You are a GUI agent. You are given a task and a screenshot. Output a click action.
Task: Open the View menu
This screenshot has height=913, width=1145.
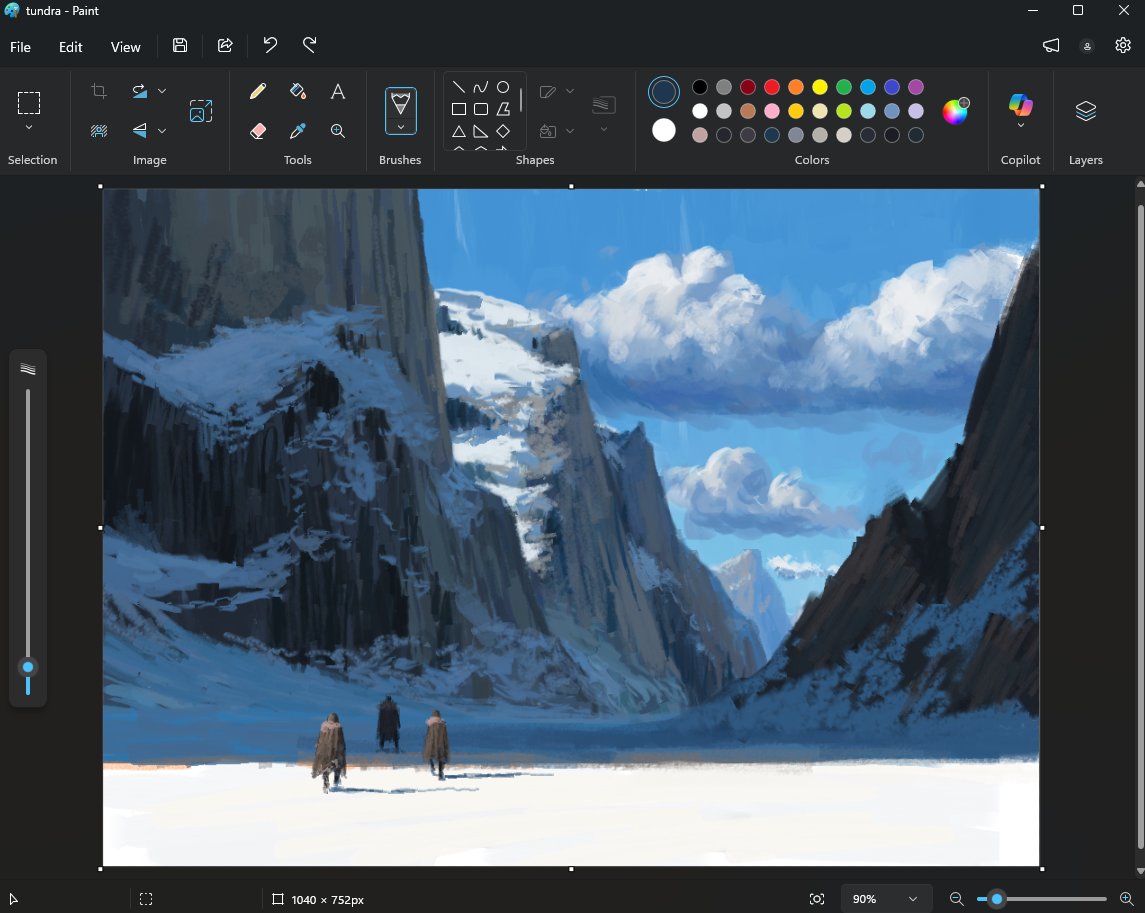(126, 47)
